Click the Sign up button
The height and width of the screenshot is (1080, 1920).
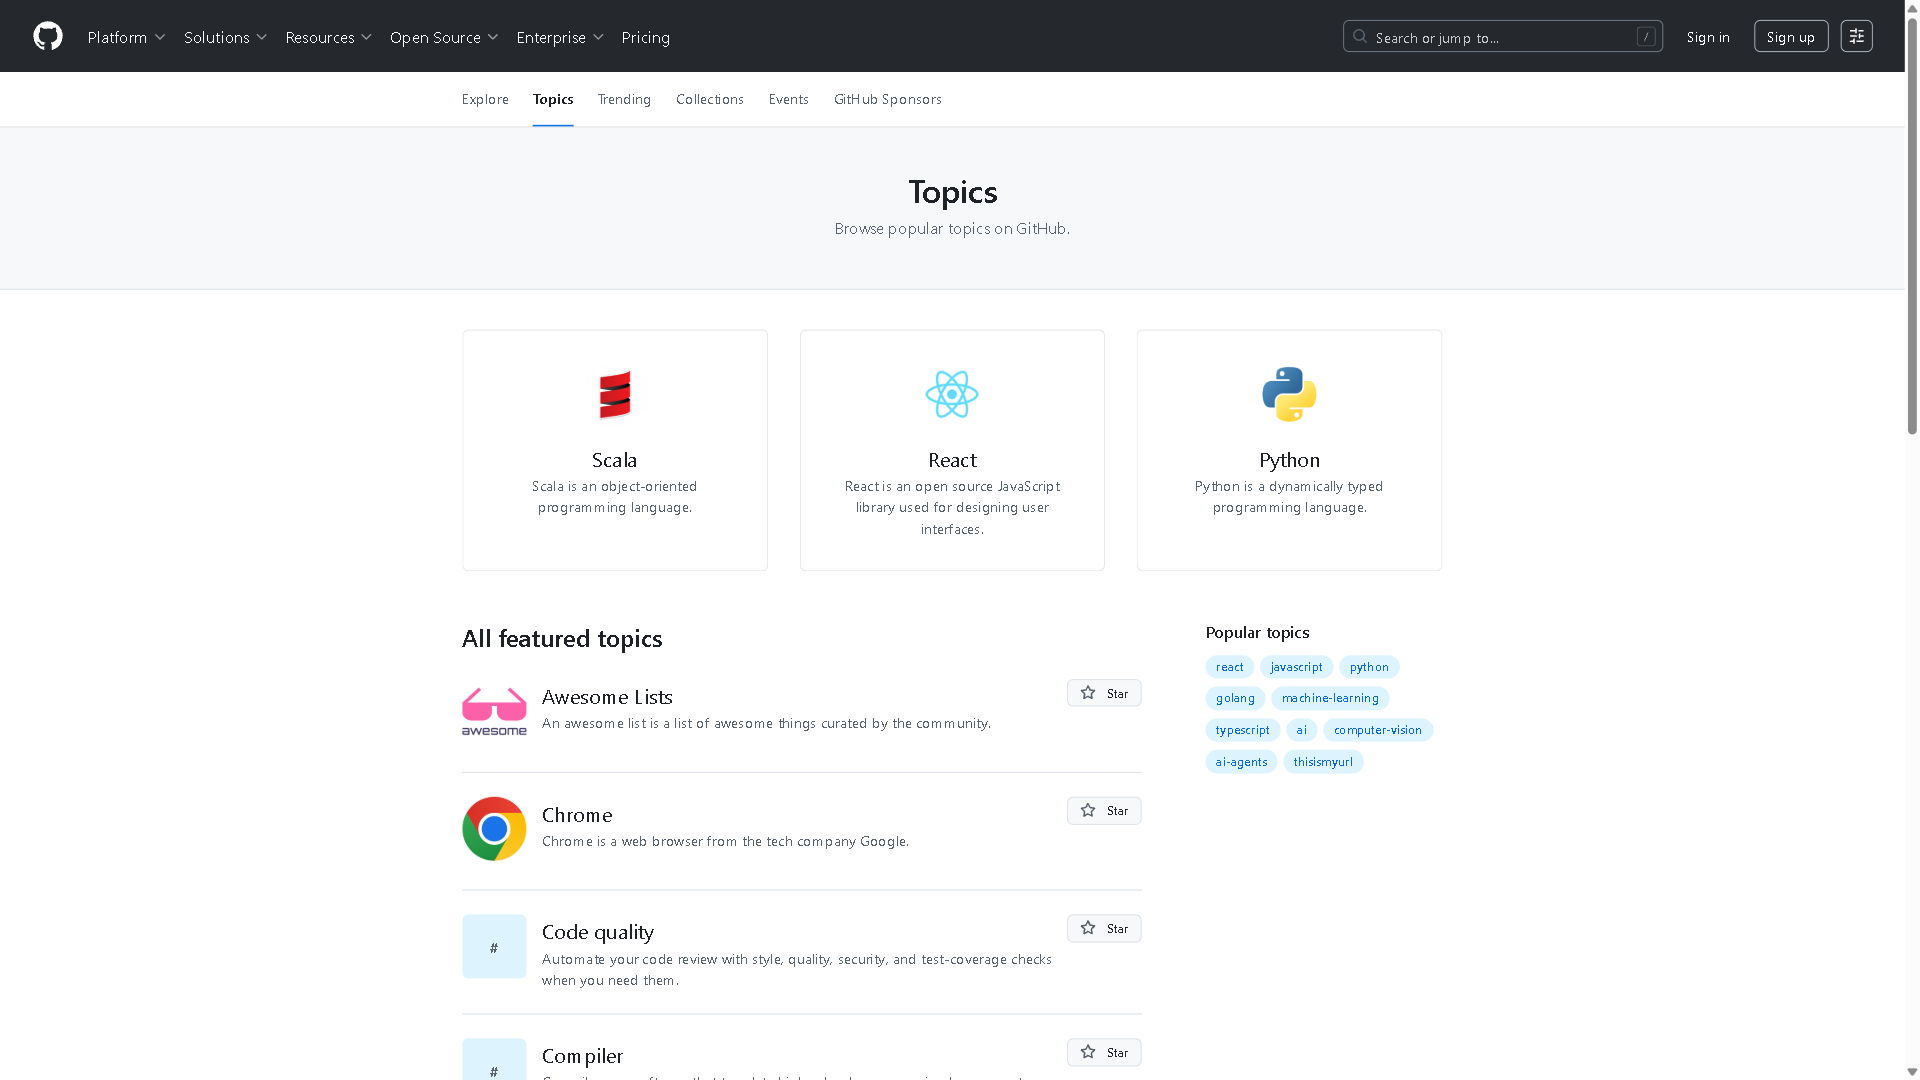coord(1790,35)
